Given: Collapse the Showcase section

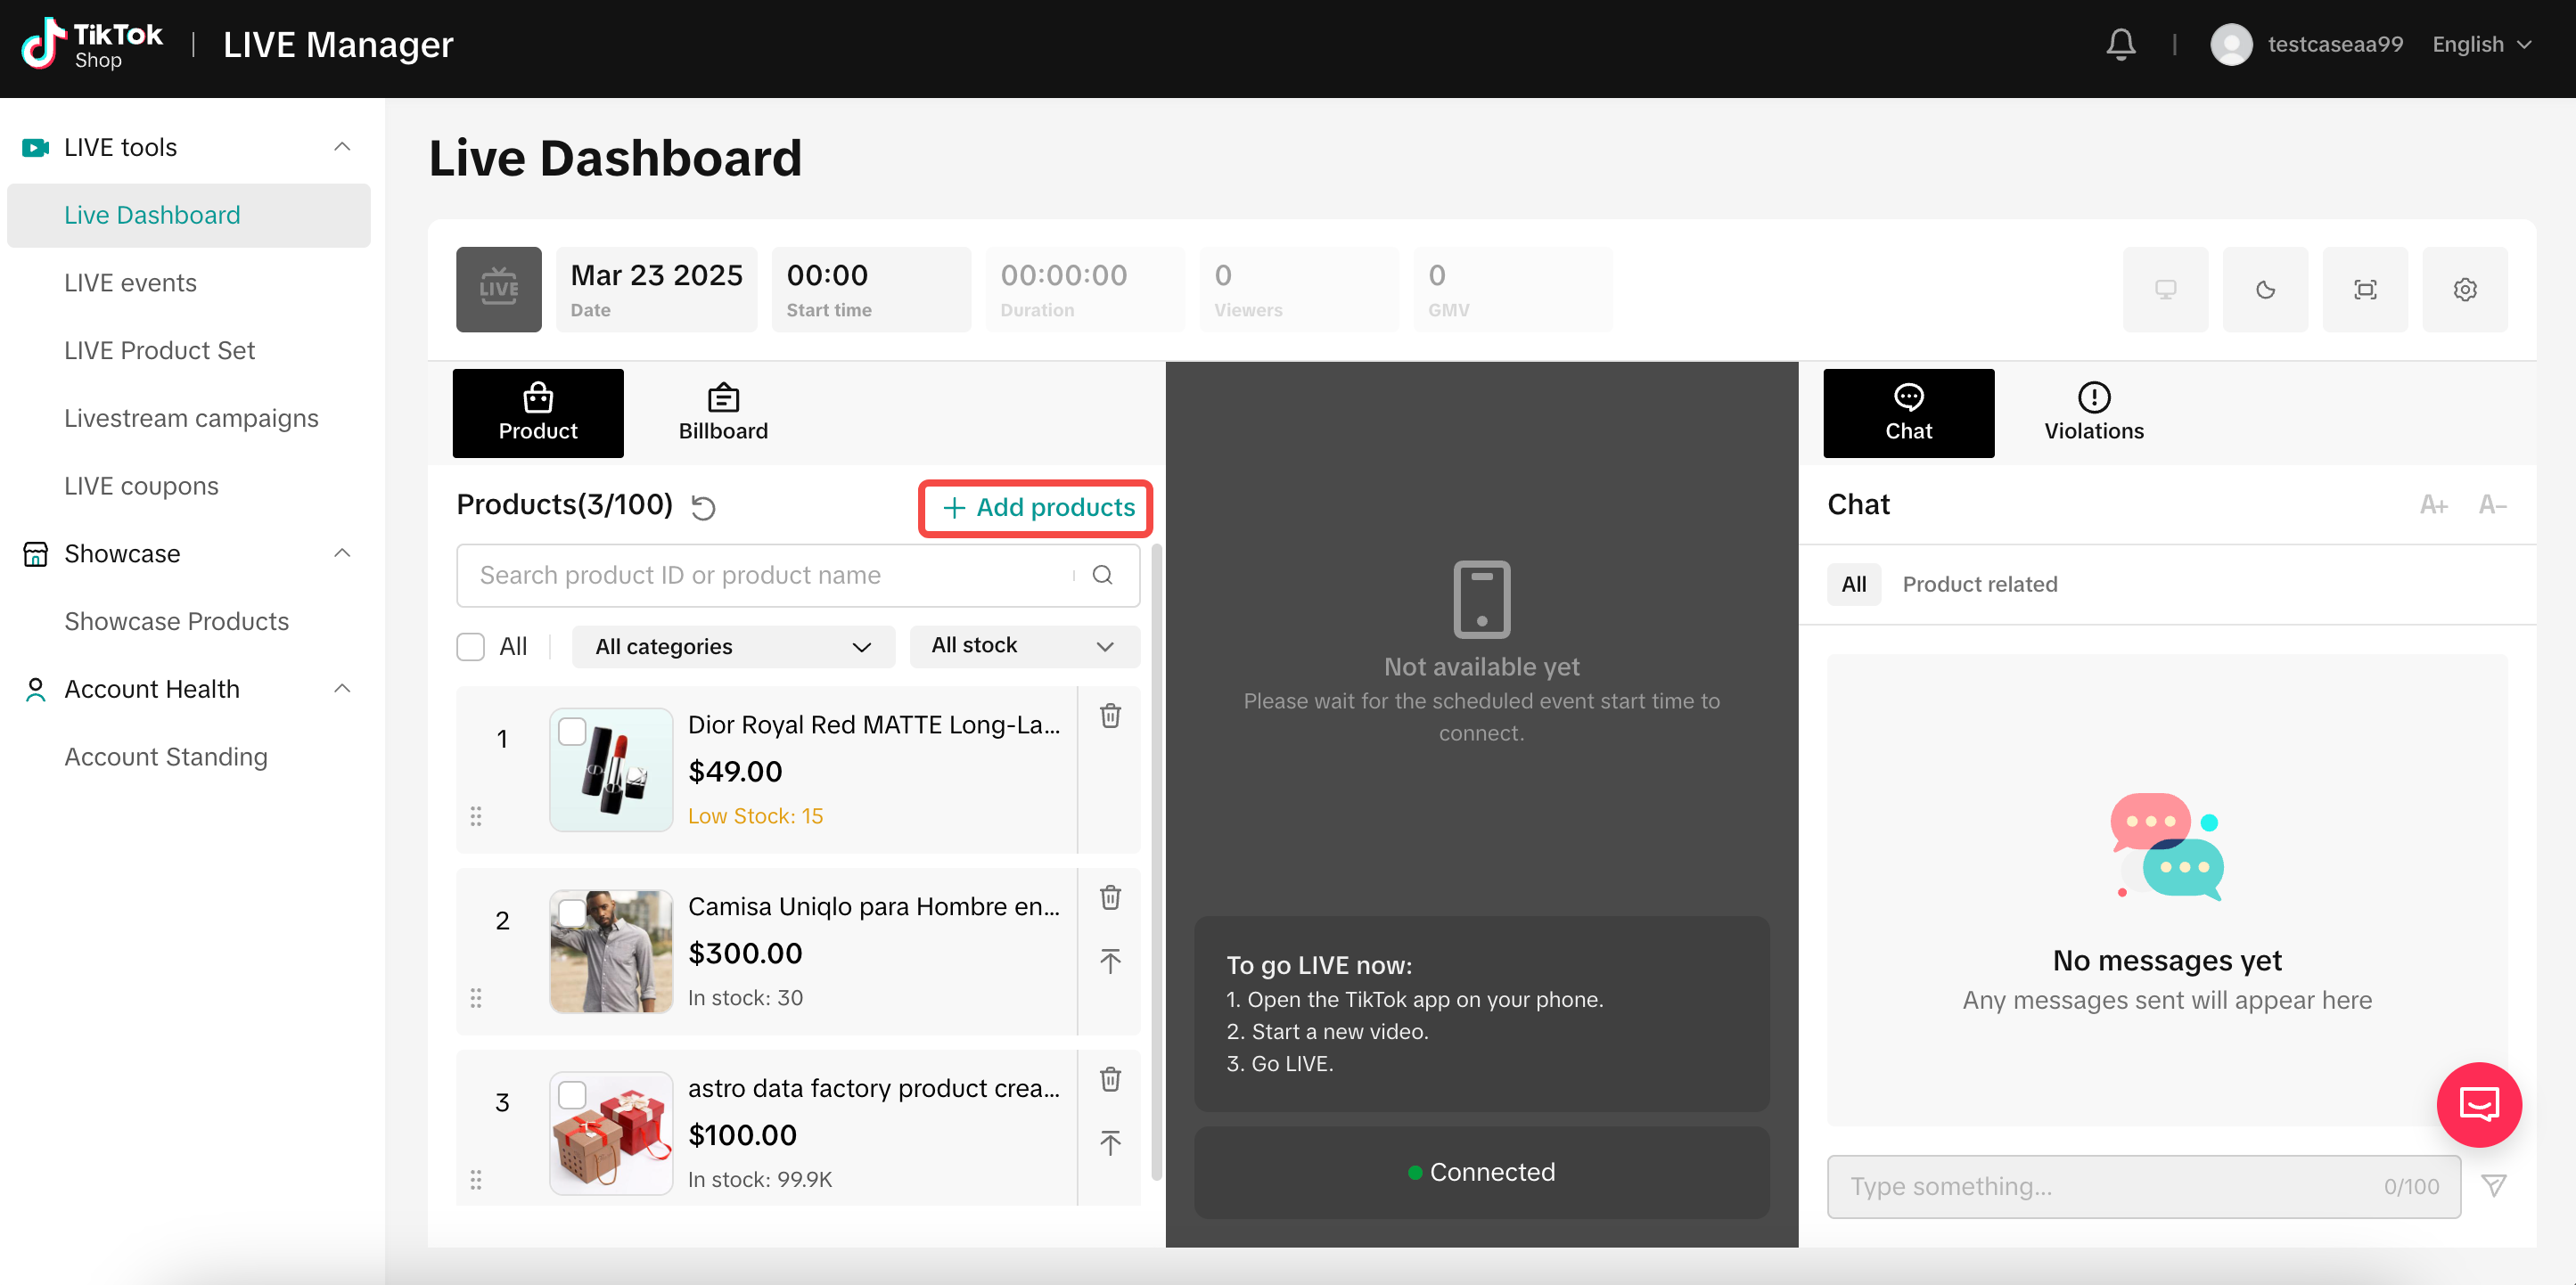Looking at the screenshot, I should 342,552.
